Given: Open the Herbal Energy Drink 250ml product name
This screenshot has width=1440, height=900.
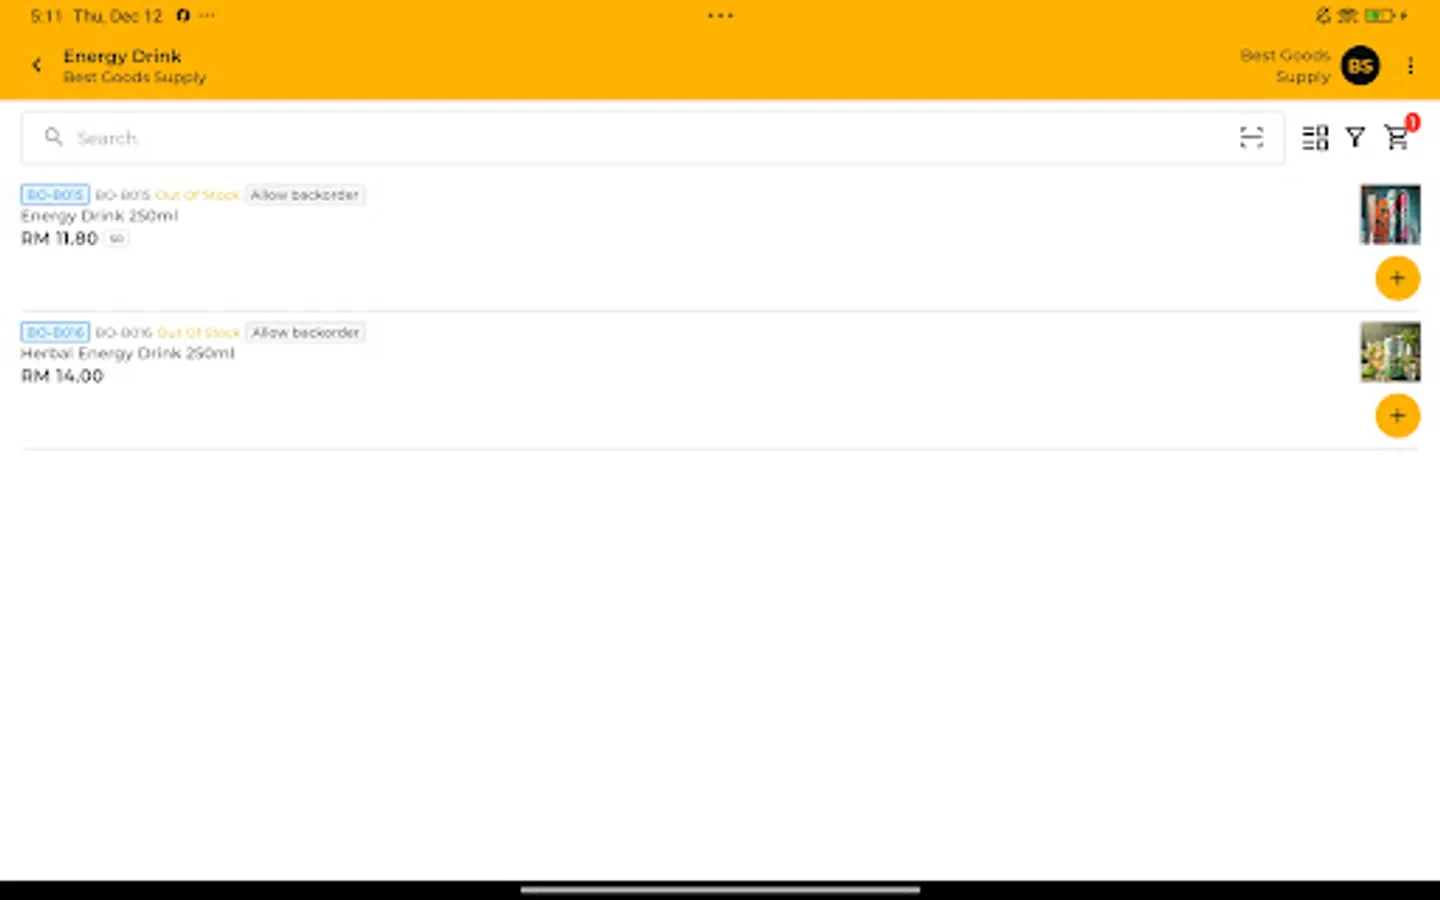Looking at the screenshot, I should pyautogui.click(x=128, y=353).
